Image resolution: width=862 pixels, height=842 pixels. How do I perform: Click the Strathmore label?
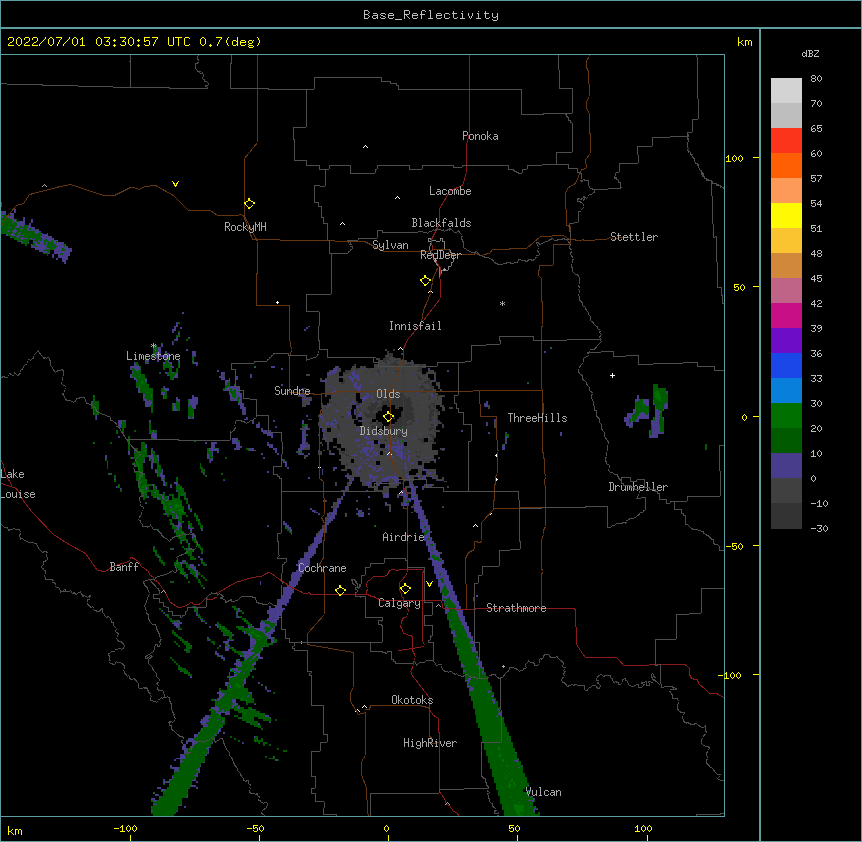coord(516,608)
